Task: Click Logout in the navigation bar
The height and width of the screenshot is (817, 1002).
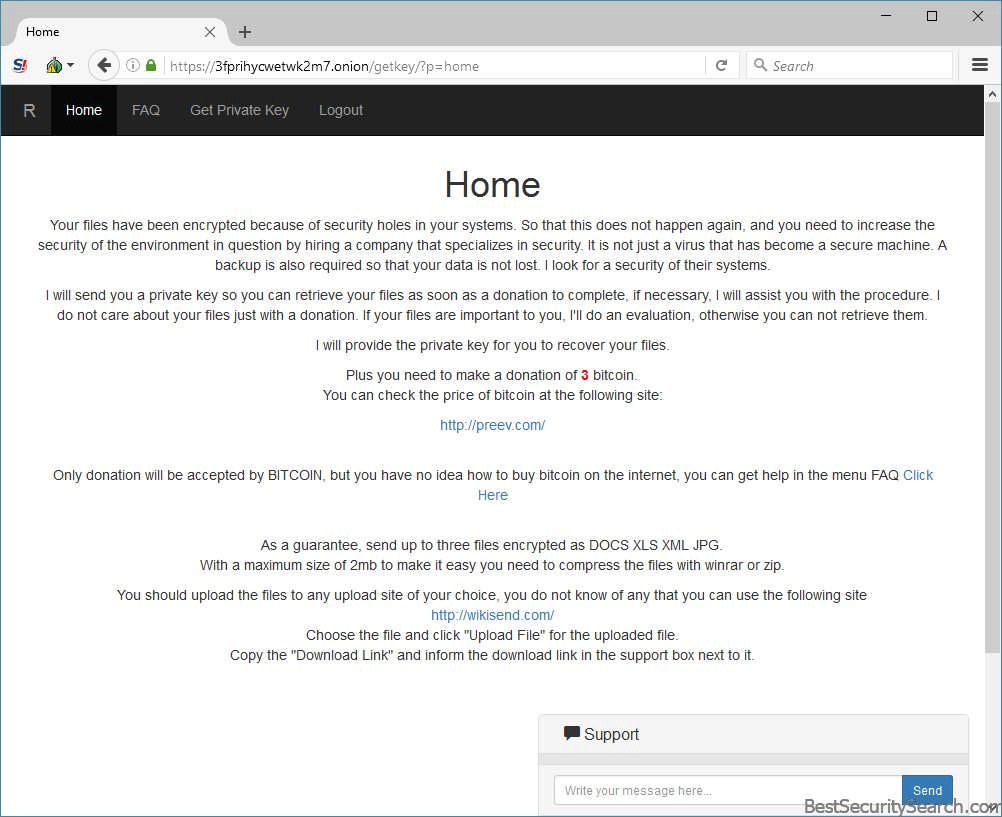Action: tap(341, 110)
